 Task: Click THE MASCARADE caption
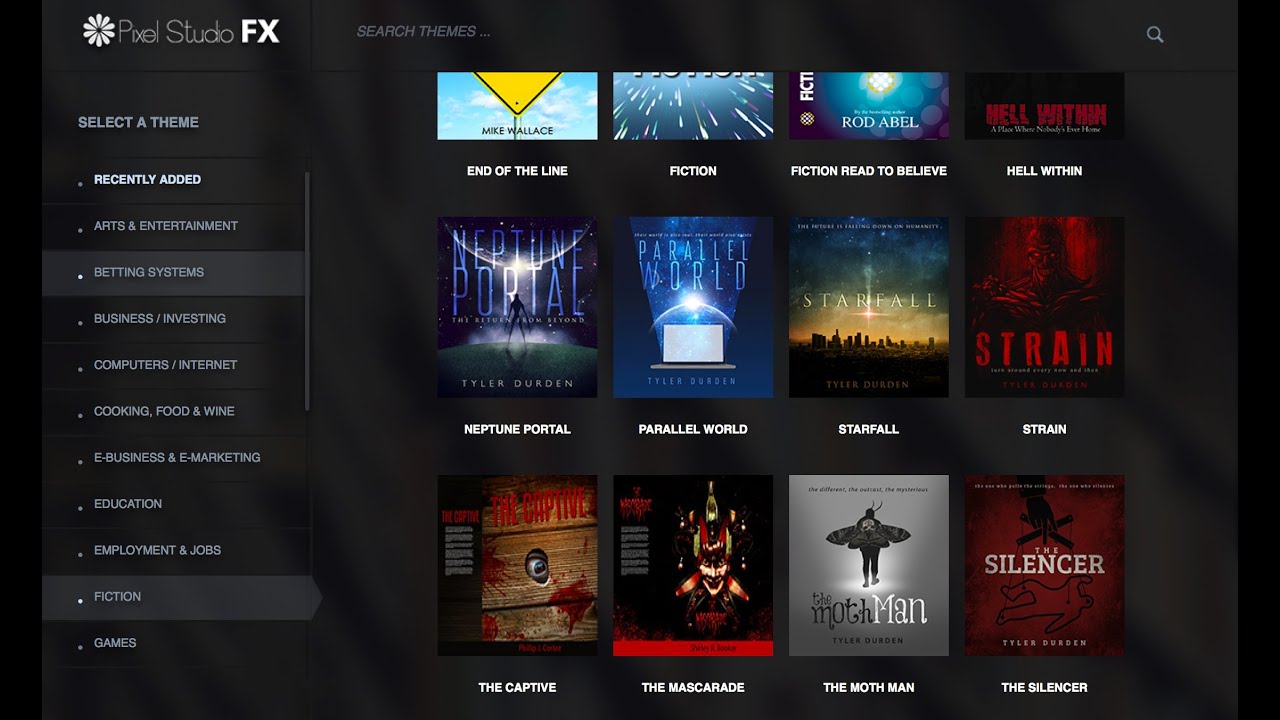click(693, 687)
